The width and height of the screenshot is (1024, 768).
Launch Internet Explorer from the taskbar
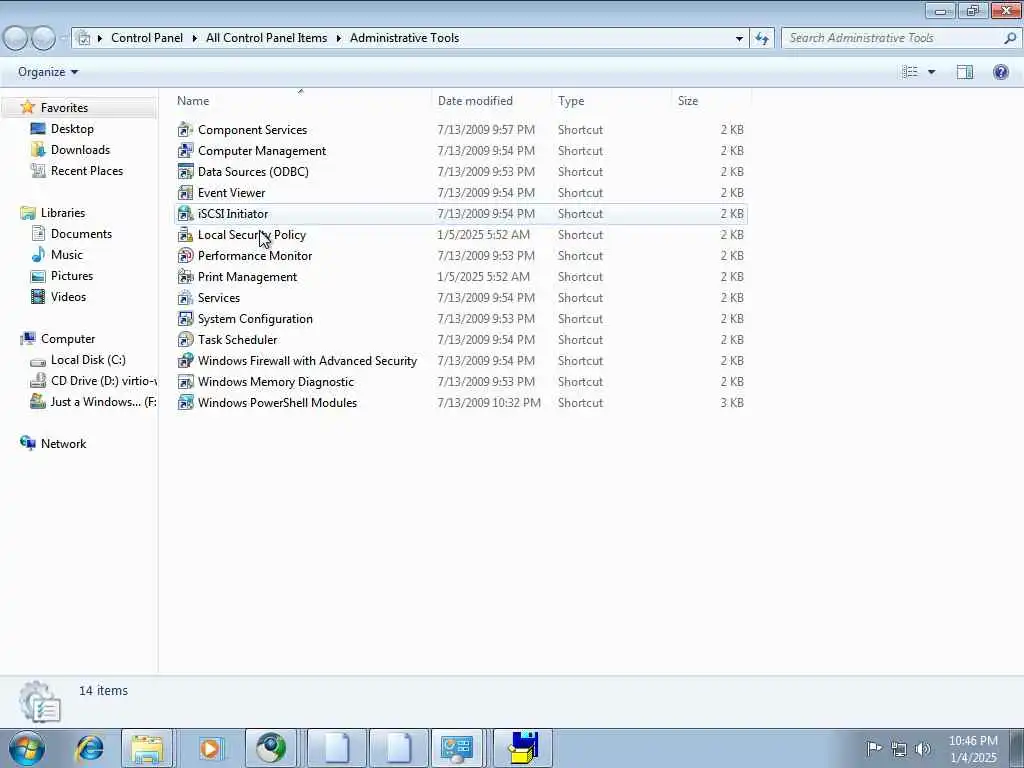tap(89, 748)
